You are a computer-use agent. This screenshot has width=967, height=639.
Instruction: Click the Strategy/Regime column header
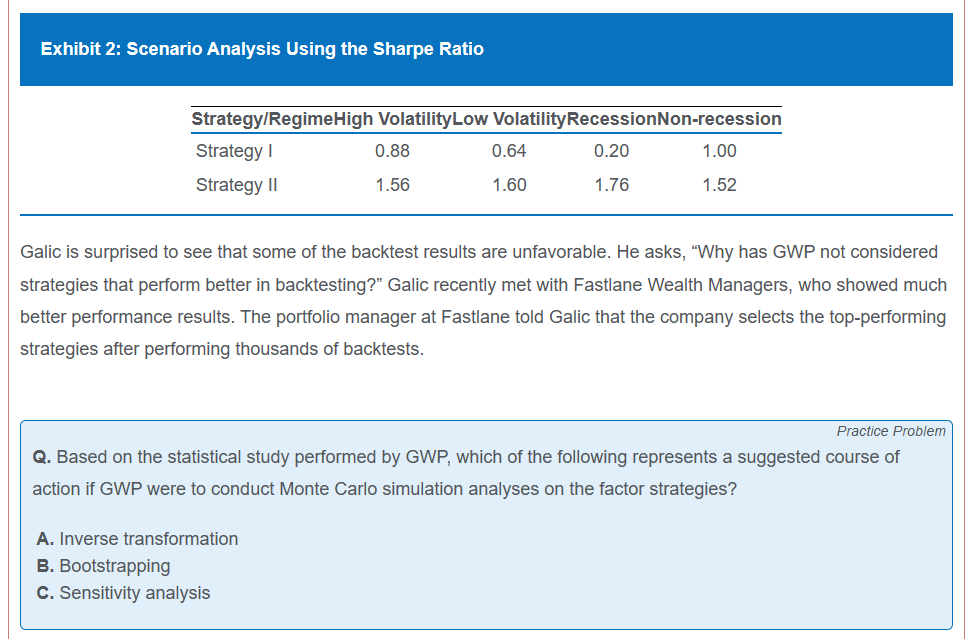coord(262,119)
